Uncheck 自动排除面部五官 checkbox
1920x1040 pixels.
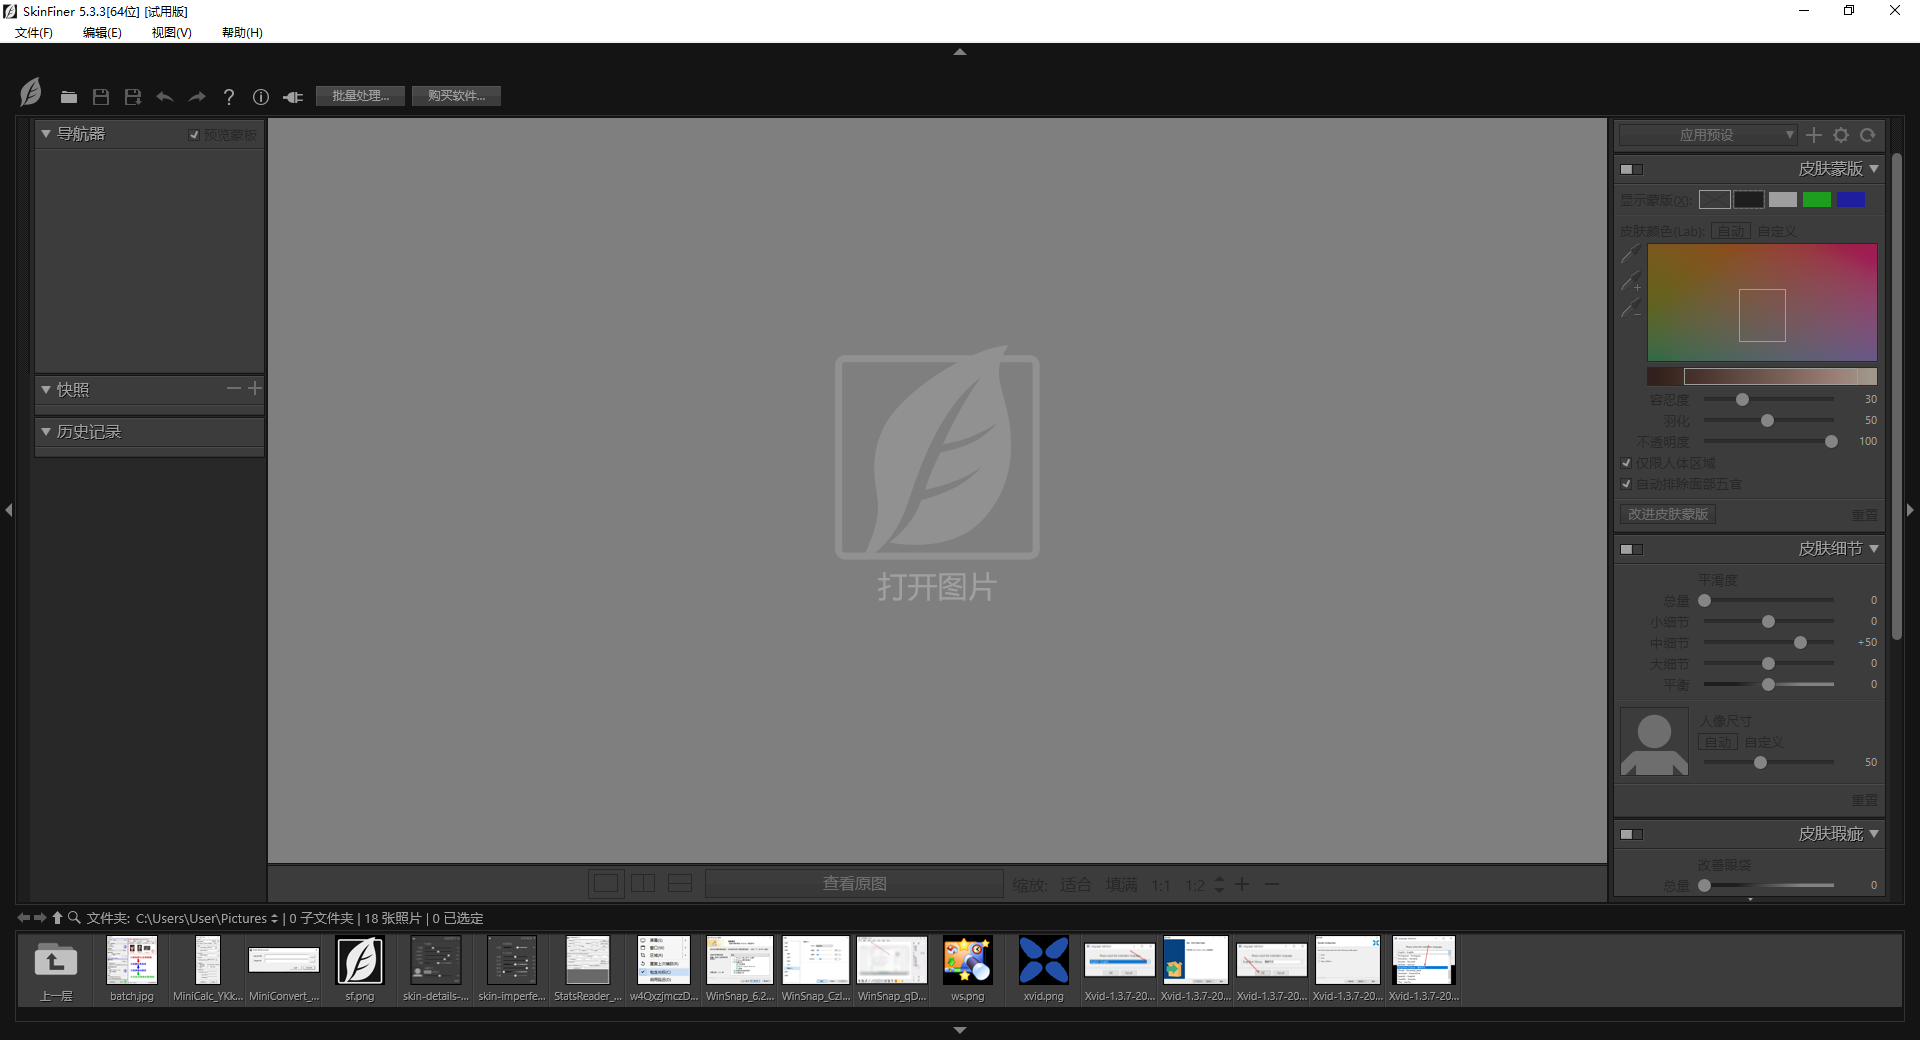(x=1626, y=484)
